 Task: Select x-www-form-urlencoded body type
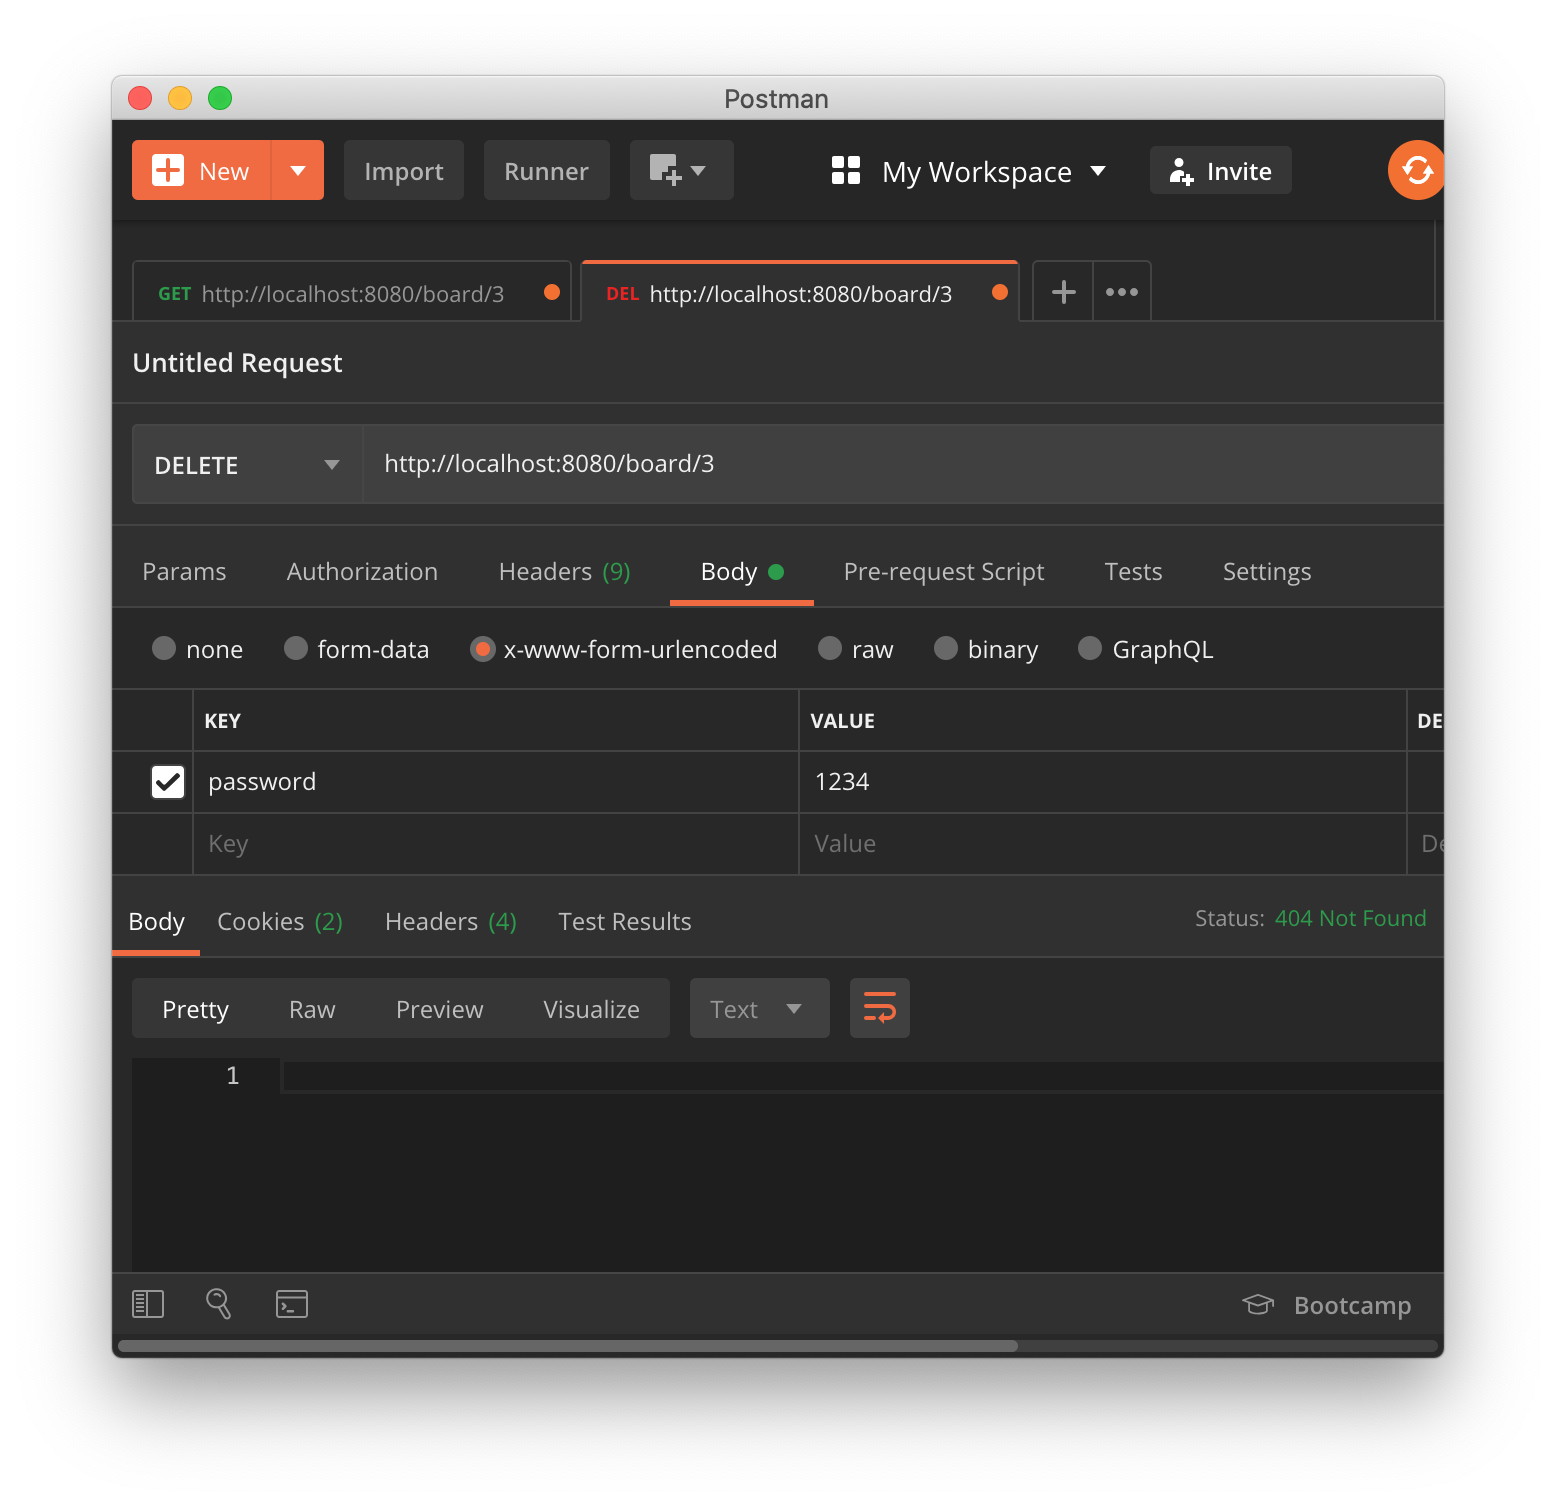(482, 649)
